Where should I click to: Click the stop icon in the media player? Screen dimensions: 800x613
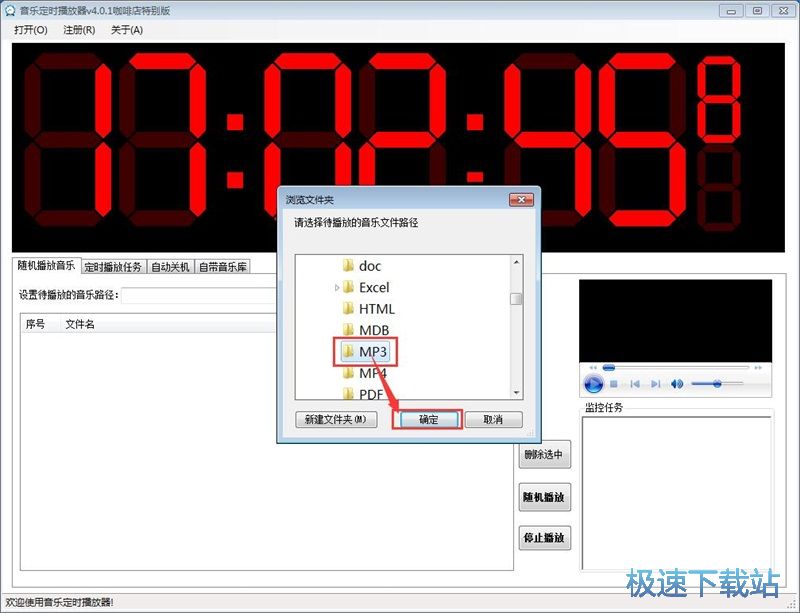615,383
